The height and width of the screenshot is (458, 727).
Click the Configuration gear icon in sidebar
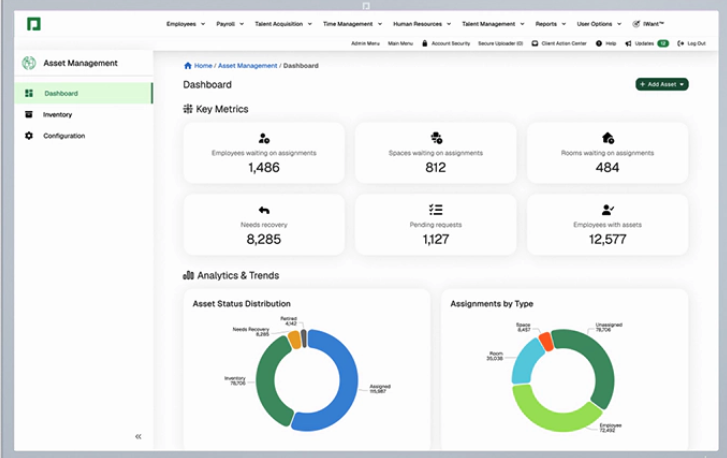pyautogui.click(x=29, y=136)
